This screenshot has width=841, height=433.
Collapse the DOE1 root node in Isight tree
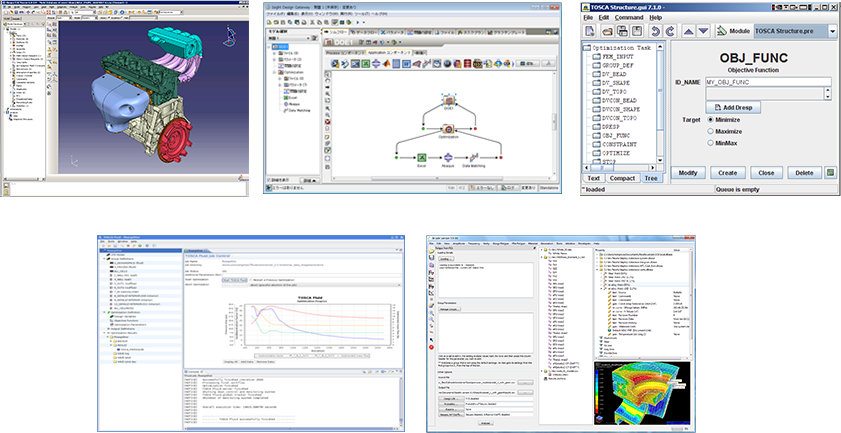click(x=269, y=47)
